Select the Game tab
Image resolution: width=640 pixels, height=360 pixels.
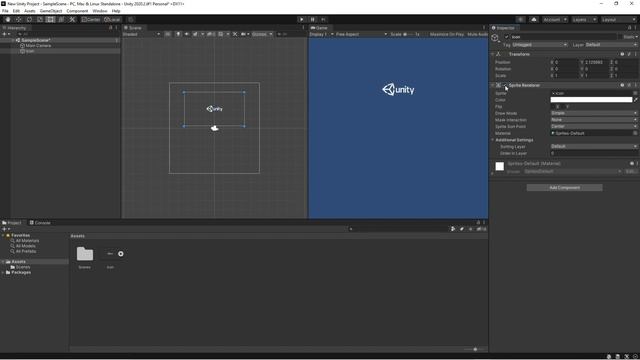click(x=319, y=28)
